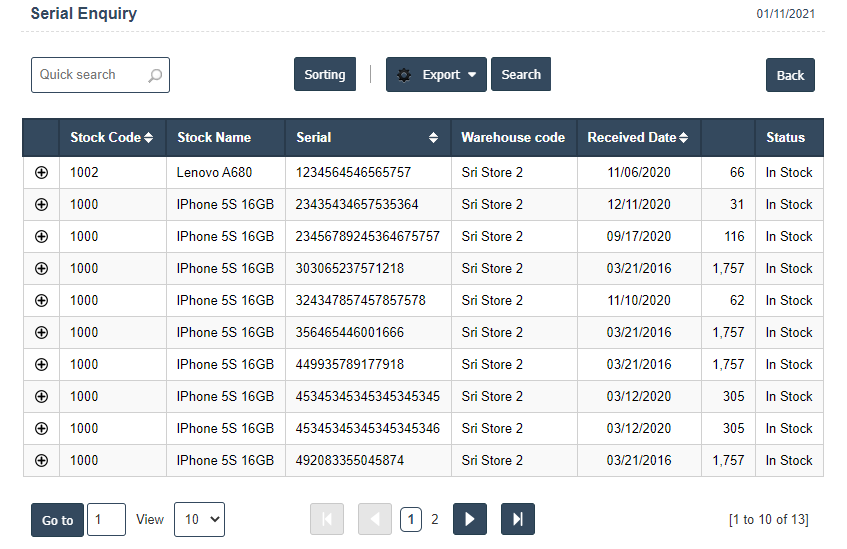Viewport: 847px width, 549px height.
Task: Expand row with serial 23435434657535364
Action: (41, 204)
